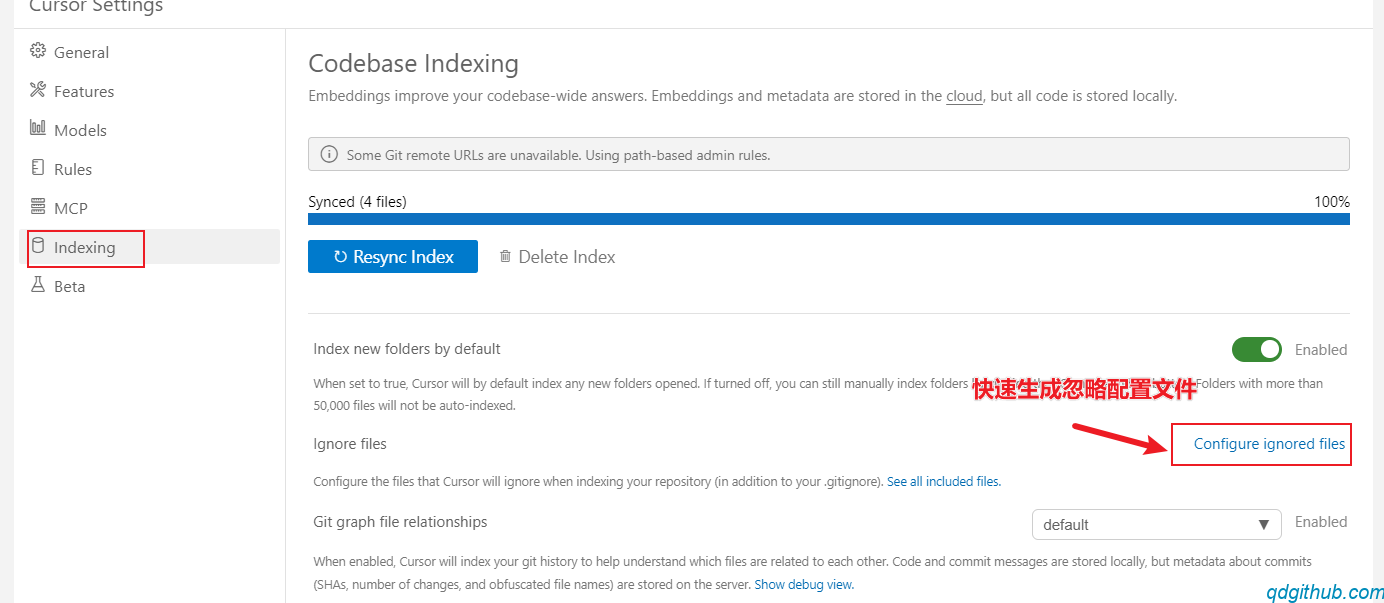This screenshot has width=1384, height=603.
Task: Click the Beta flask icon
Action: (x=38, y=285)
